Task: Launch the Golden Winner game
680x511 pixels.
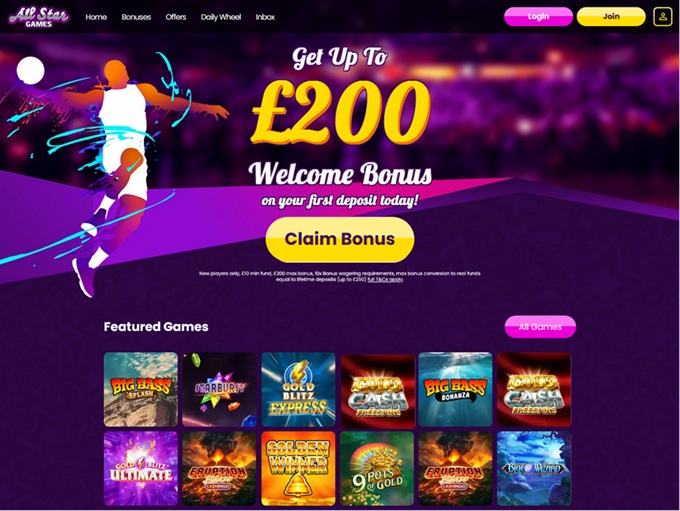Action: tap(298, 468)
